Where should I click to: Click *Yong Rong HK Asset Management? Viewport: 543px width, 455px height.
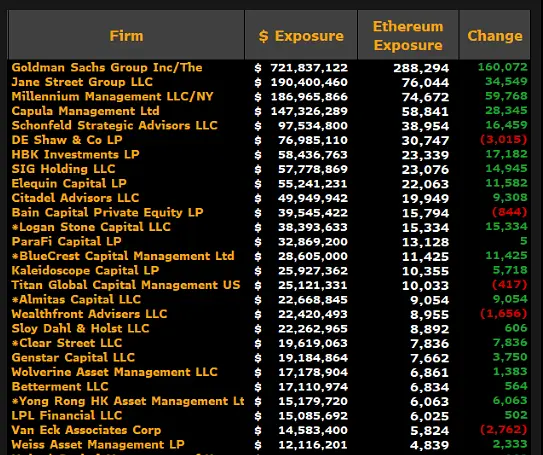[x=128, y=401]
